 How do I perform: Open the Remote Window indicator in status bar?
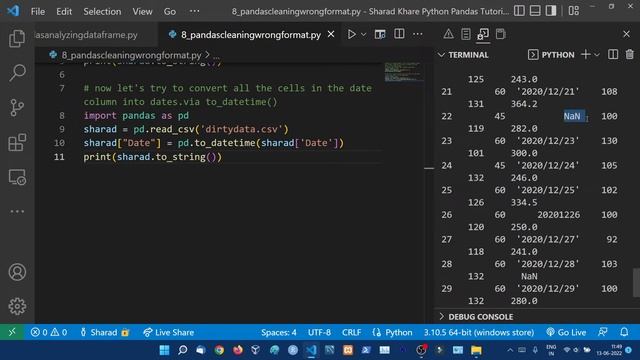(x=12, y=332)
